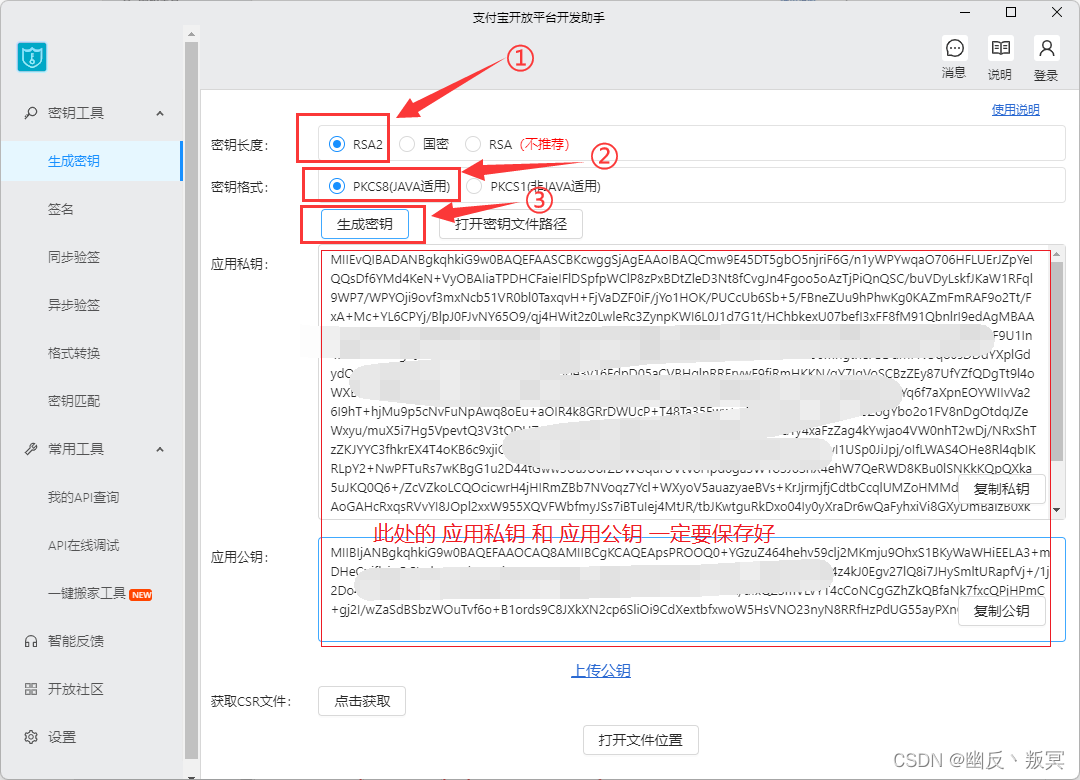Image resolution: width=1080 pixels, height=780 pixels.
Task: Click the headset icon beside 智能反馈
Action: pyautogui.click(x=30, y=642)
